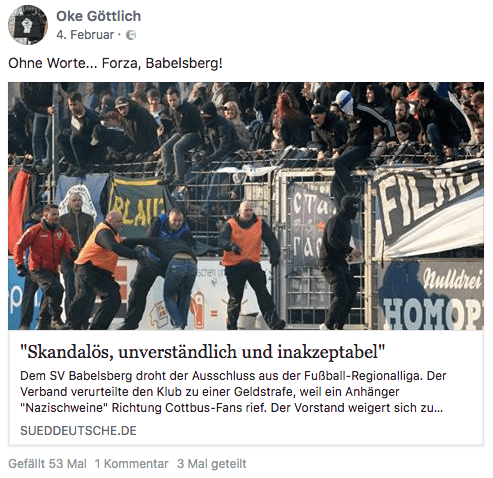493x478 pixels.
Task: View who liked: Gefällt 53 Mal
Action: [x=47, y=464]
